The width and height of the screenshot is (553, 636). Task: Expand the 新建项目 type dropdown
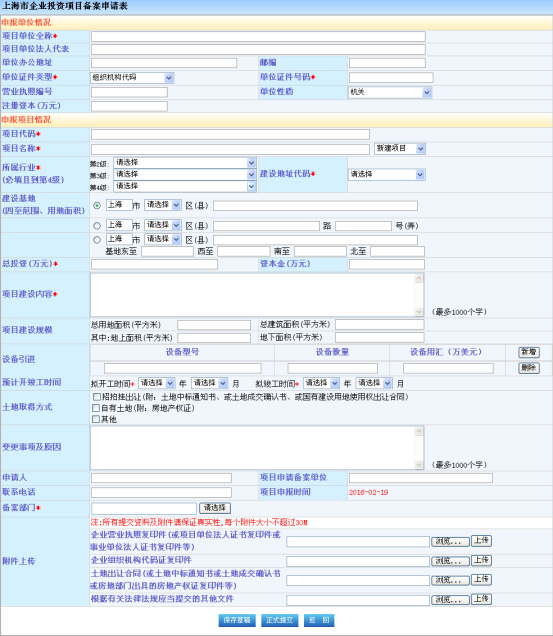(400, 148)
